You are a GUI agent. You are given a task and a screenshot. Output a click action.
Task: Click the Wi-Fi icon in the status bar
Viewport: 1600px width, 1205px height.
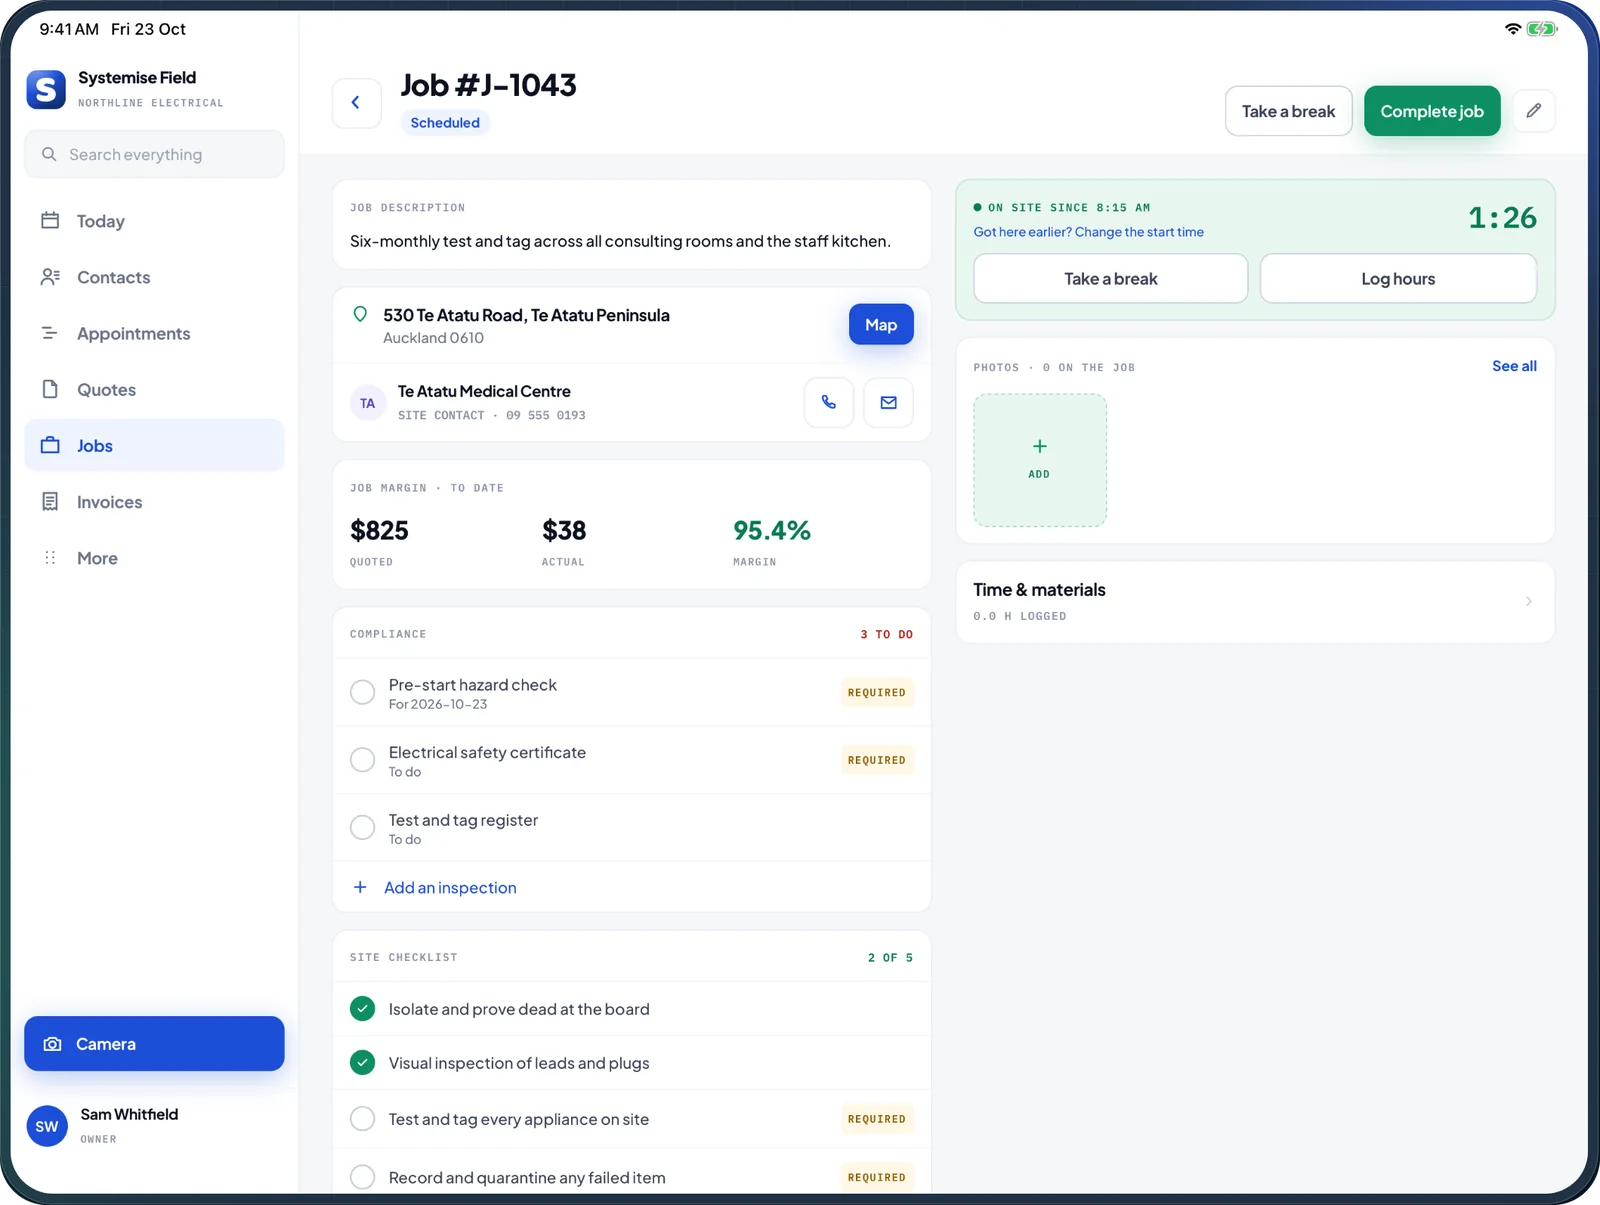coord(1513,29)
